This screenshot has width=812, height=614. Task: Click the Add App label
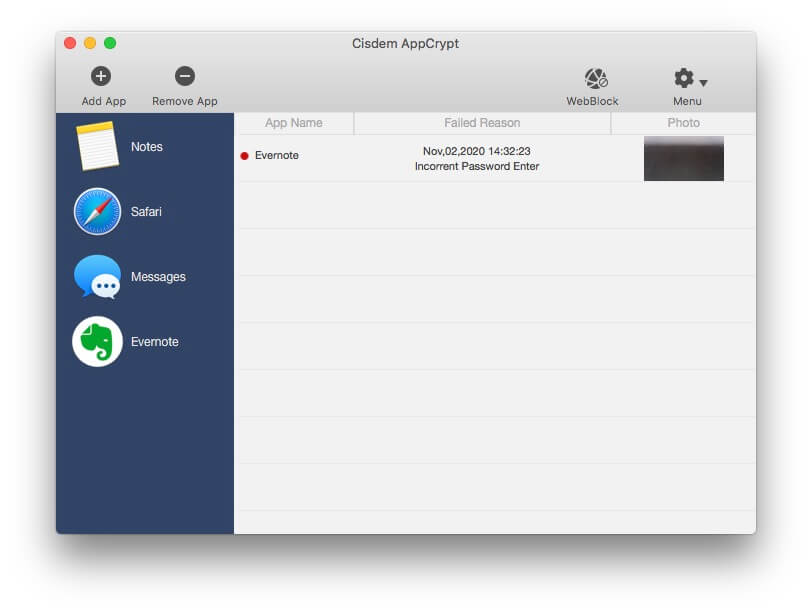pyautogui.click(x=104, y=101)
